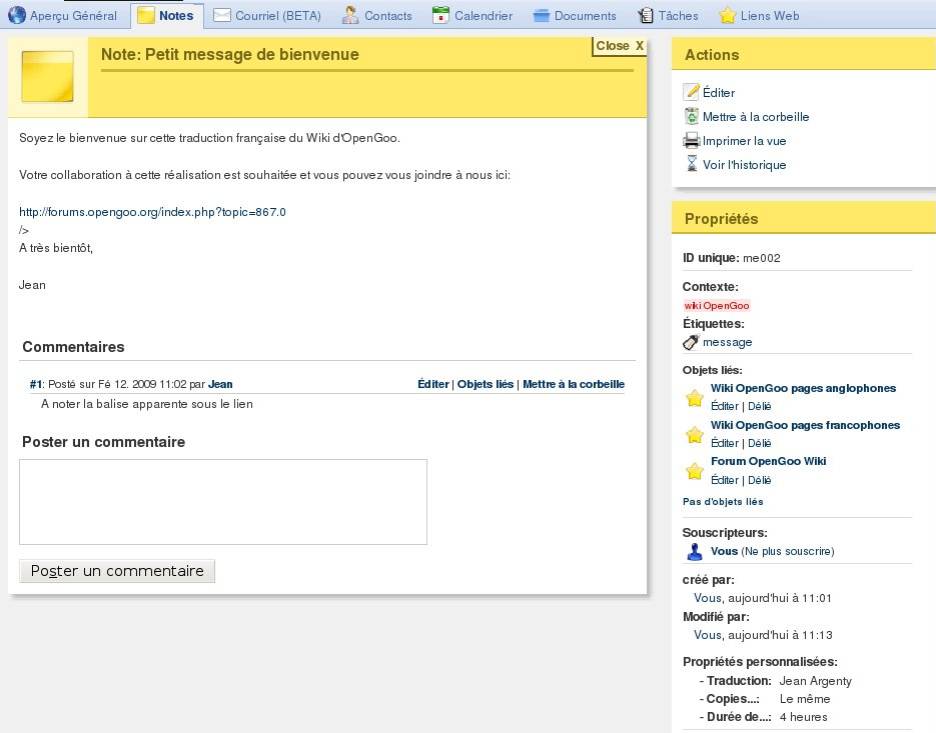The height and width of the screenshot is (733, 936).
Task: Click the hourglass icon for Voir l'historique
Action: coord(691,164)
